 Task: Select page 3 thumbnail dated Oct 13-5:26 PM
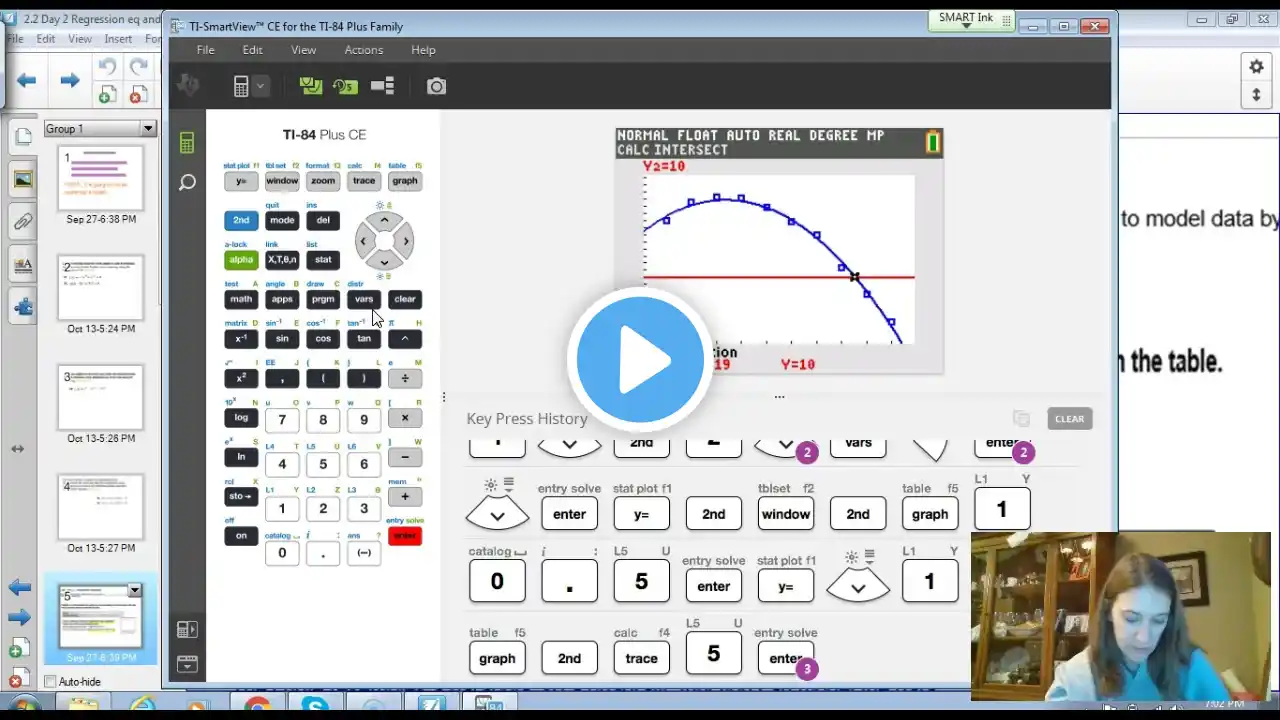pyautogui.click(x=100, y=398)
